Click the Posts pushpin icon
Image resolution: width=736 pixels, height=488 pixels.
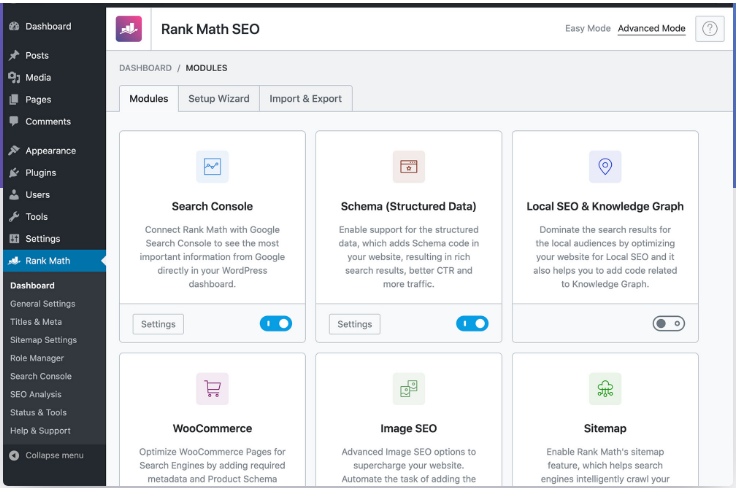(x=14, y=55)
